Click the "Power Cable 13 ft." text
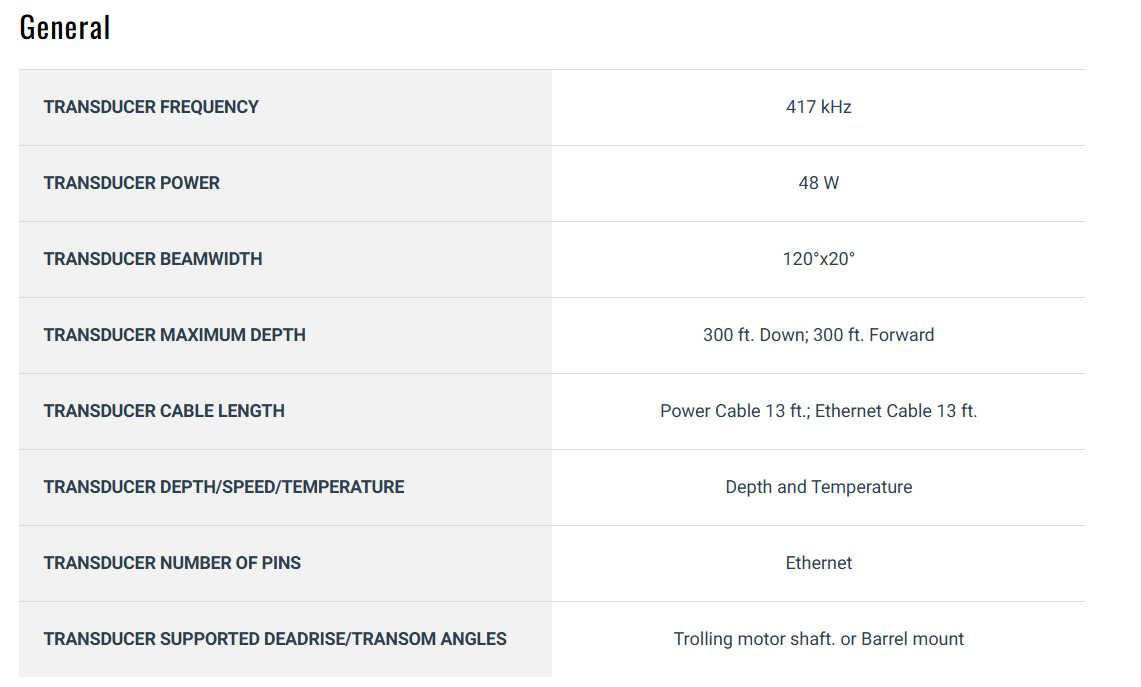The height and width of the screenshot is (687, 1141). pyautogui.click(x=734, y=411)
